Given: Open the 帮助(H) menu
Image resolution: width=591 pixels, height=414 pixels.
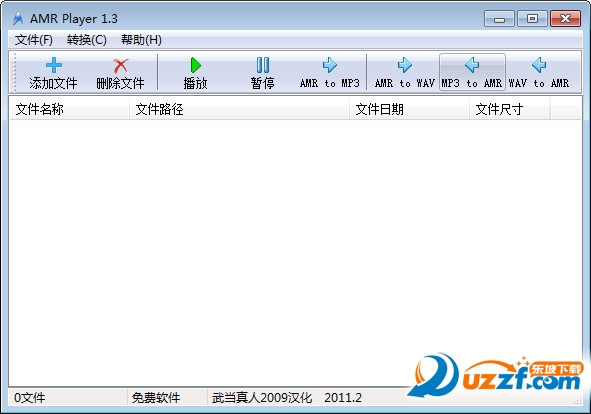Looking at the screenshot, I should click(x=141, y=40).
